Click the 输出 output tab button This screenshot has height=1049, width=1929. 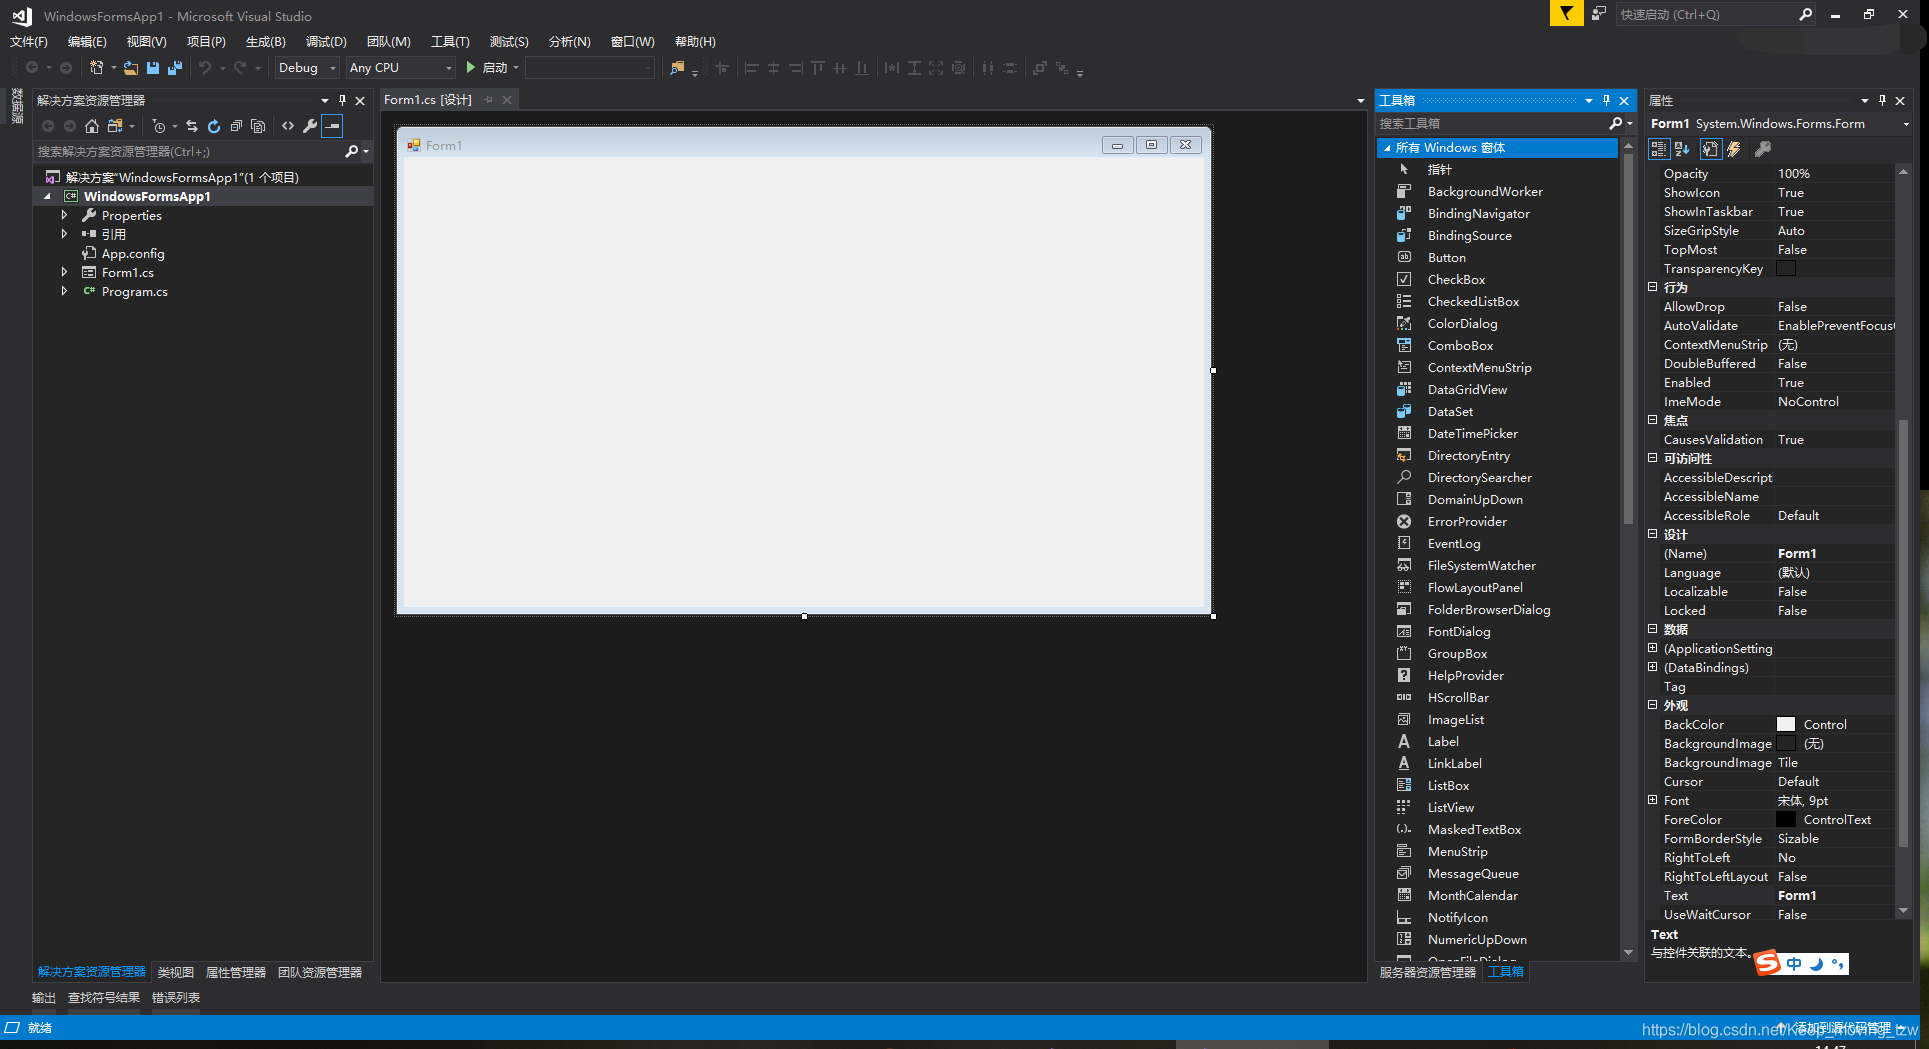[x=44, y=998]
